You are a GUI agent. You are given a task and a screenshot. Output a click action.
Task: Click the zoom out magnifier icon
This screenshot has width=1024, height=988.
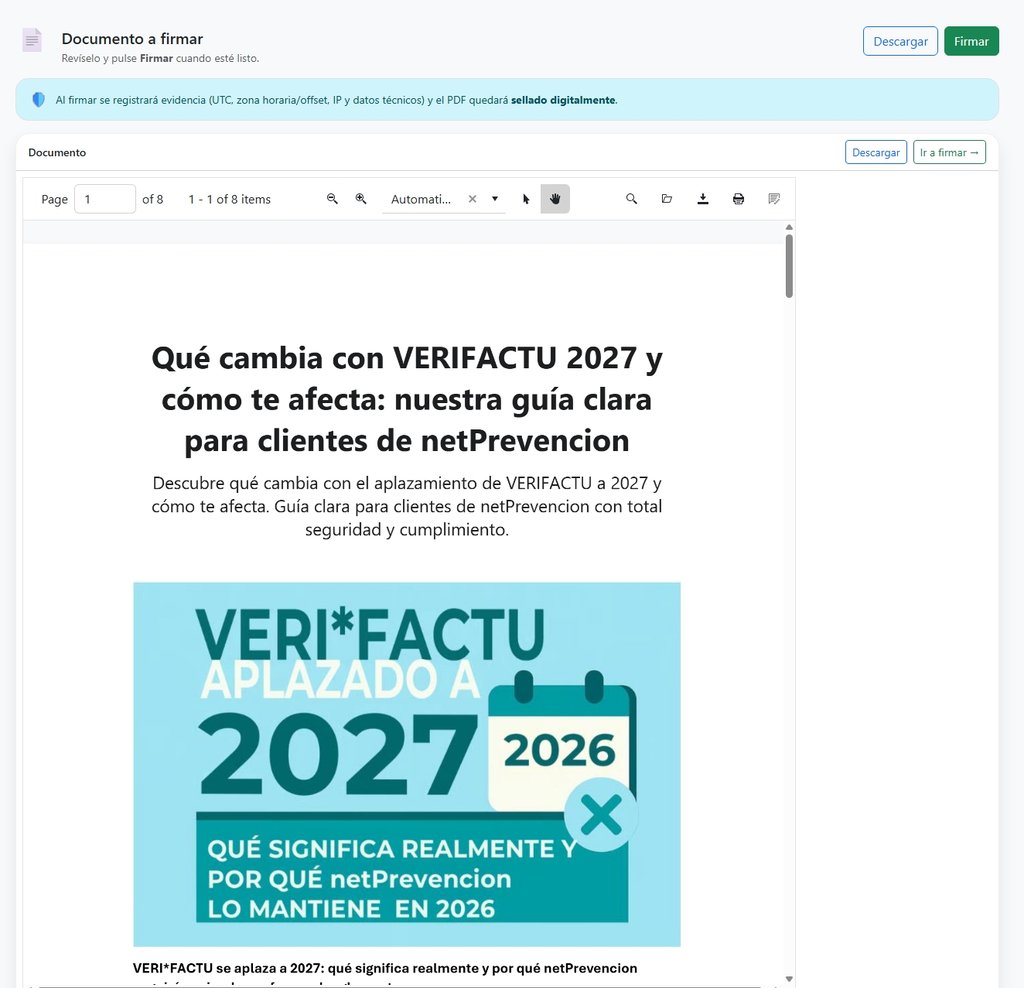tap(332, 199)
